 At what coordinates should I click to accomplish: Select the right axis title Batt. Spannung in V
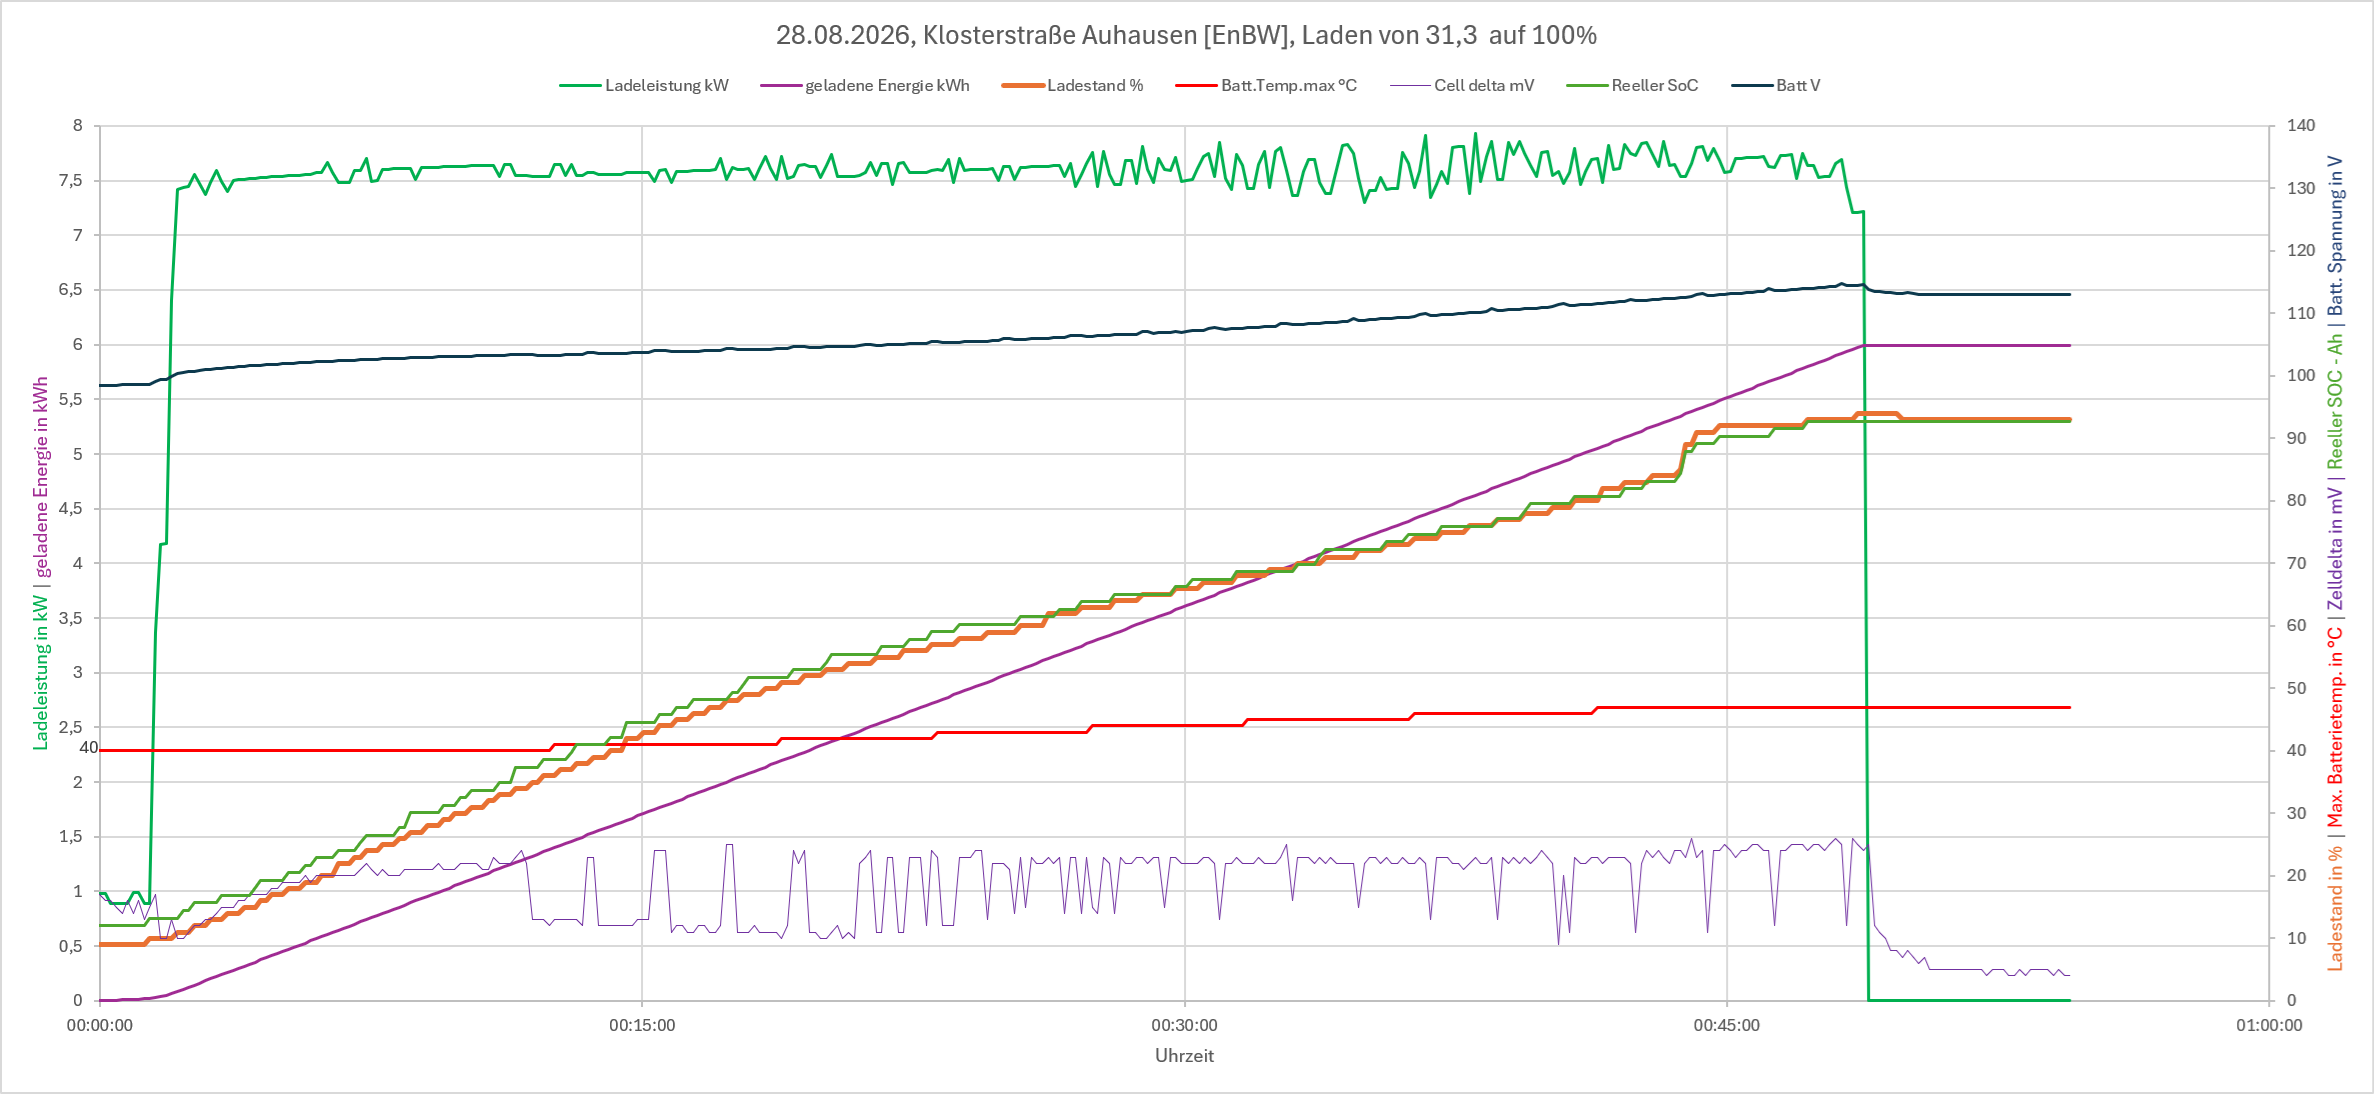[2335, 236]
